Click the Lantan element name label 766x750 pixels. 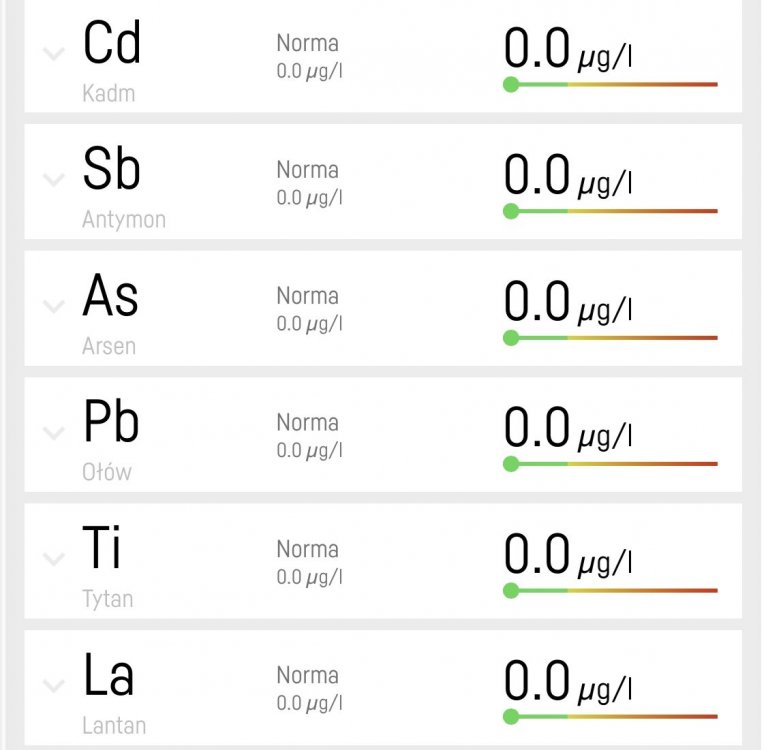pyautogui.click(x=114, y=726)
